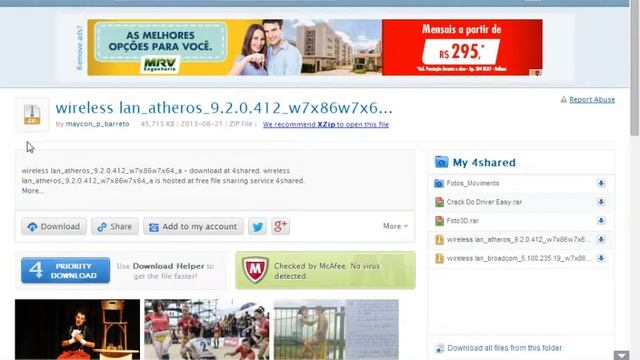Add file to my account
This screenshot has height=360, width=640.
(x=193, y=227)
